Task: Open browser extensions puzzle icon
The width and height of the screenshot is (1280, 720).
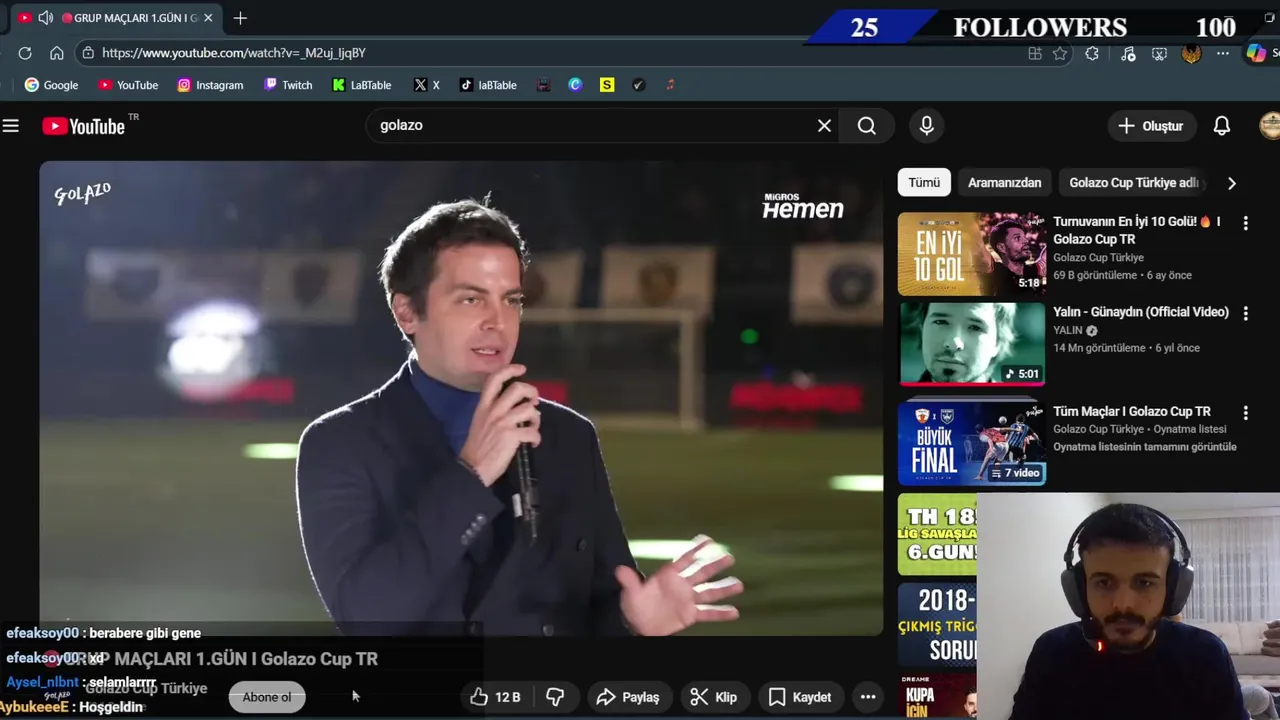Action: pos(1092,54)
